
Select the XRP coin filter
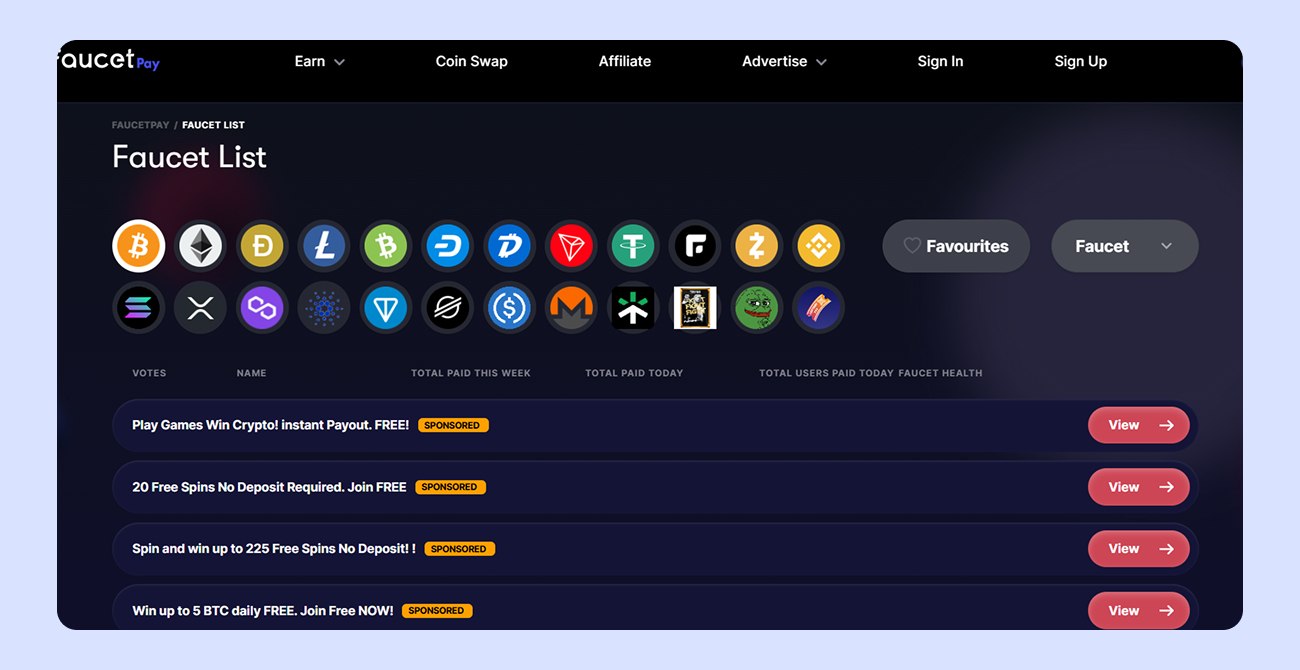(200, 308)
